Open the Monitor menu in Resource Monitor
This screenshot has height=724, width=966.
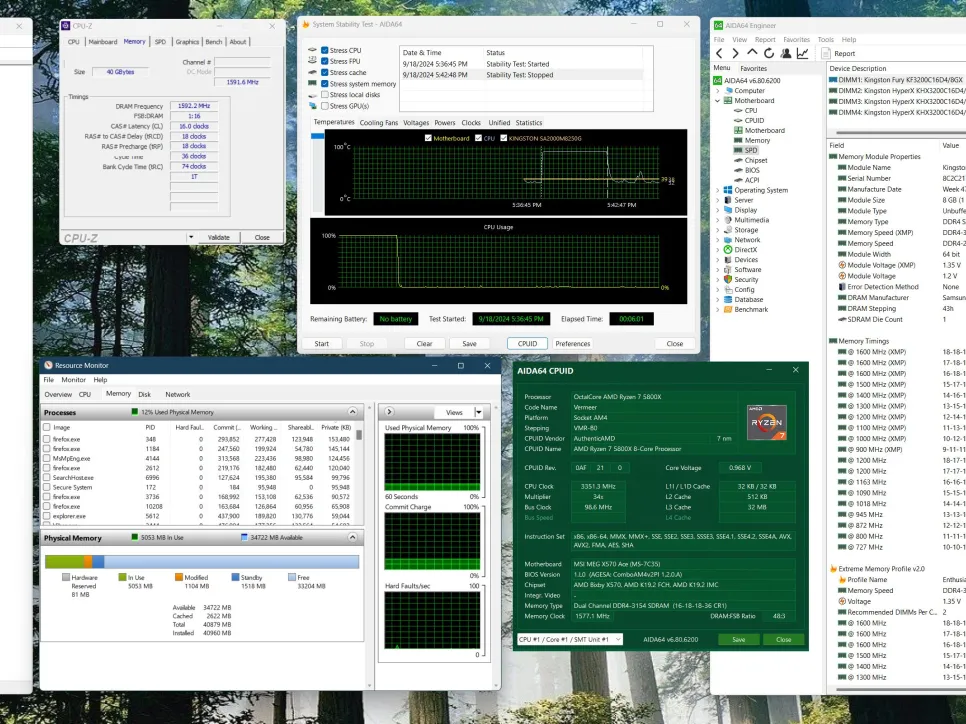[x=73, y=380]
